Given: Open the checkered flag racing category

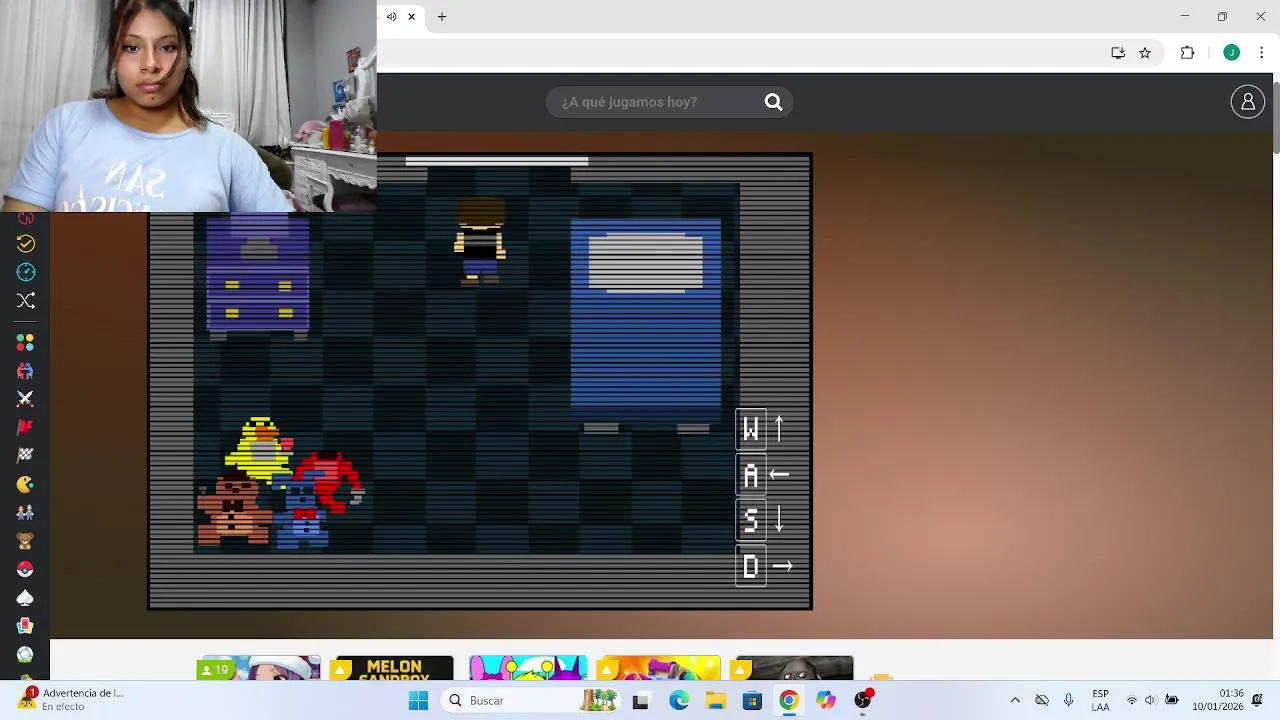Looking at the screenshot, I should point(26,455).
